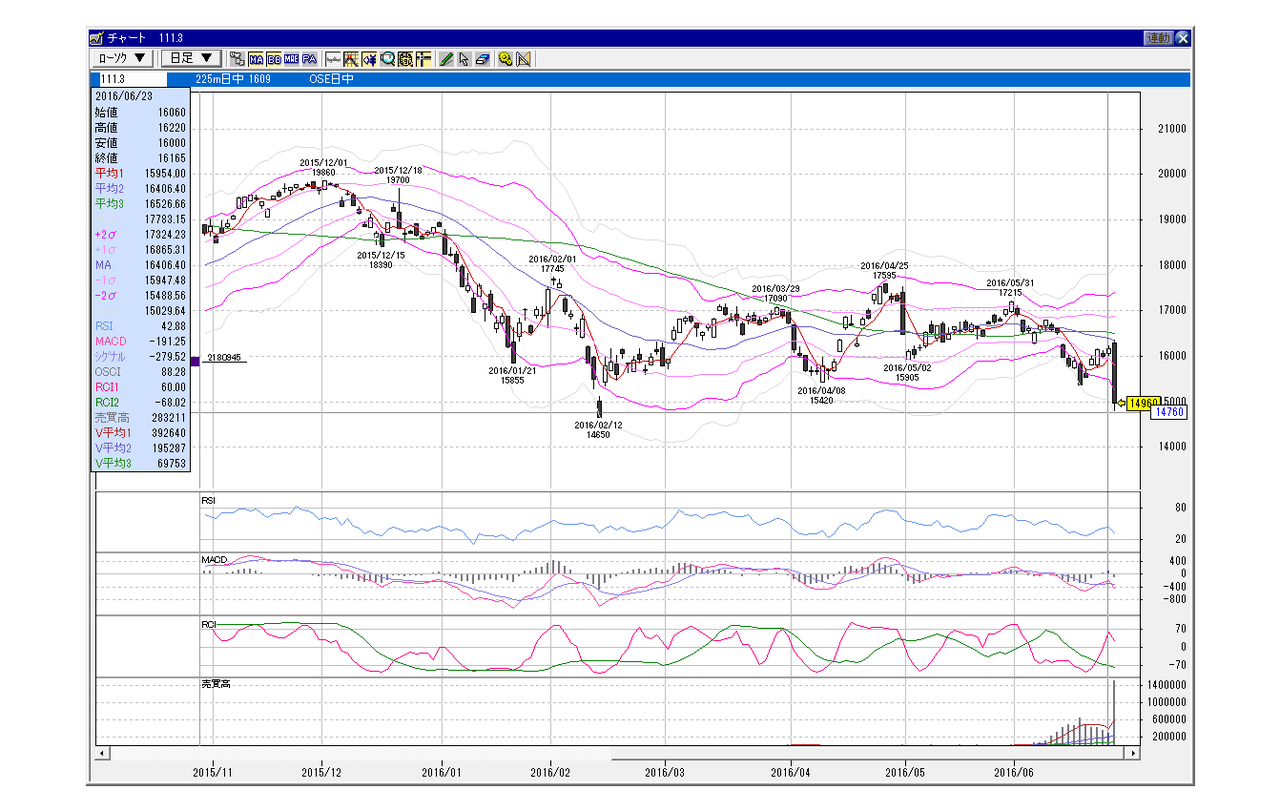The image size is (1280, 811).
Task: Click the yellow key icon
Action: [x=506, y=58]
